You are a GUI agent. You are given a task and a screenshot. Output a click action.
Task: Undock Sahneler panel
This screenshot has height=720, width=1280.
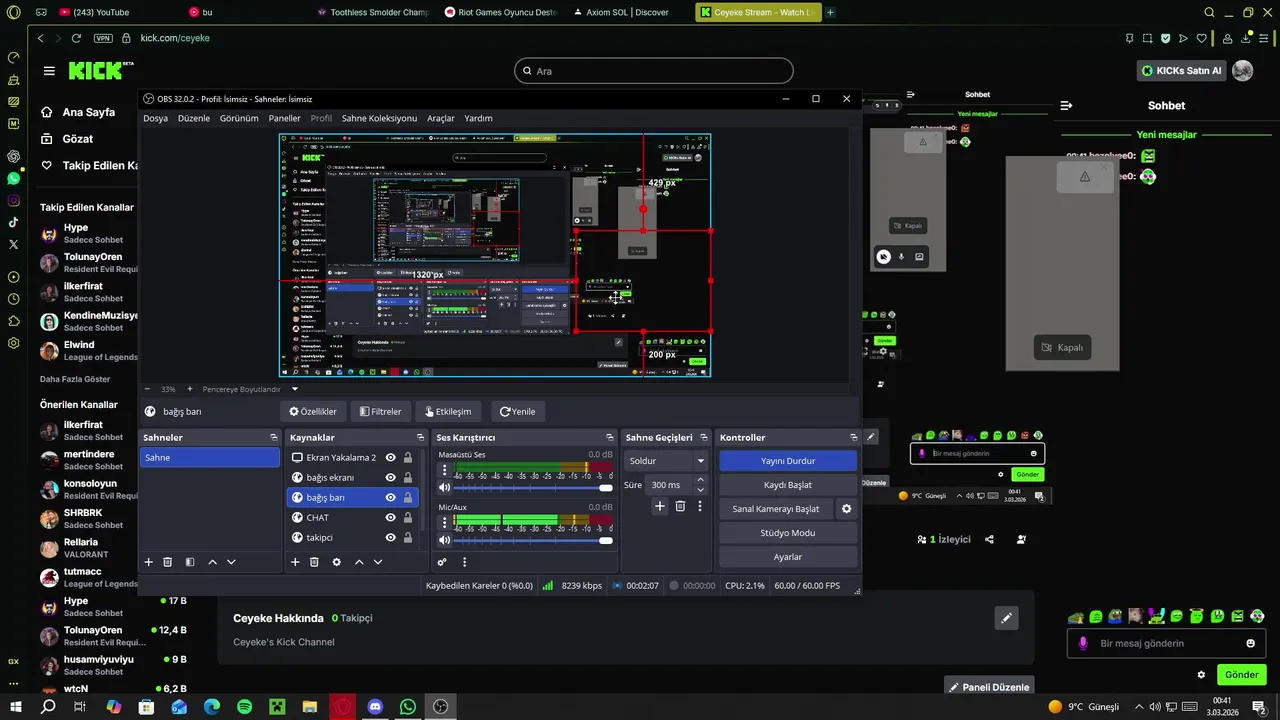(x=274, y=438)
